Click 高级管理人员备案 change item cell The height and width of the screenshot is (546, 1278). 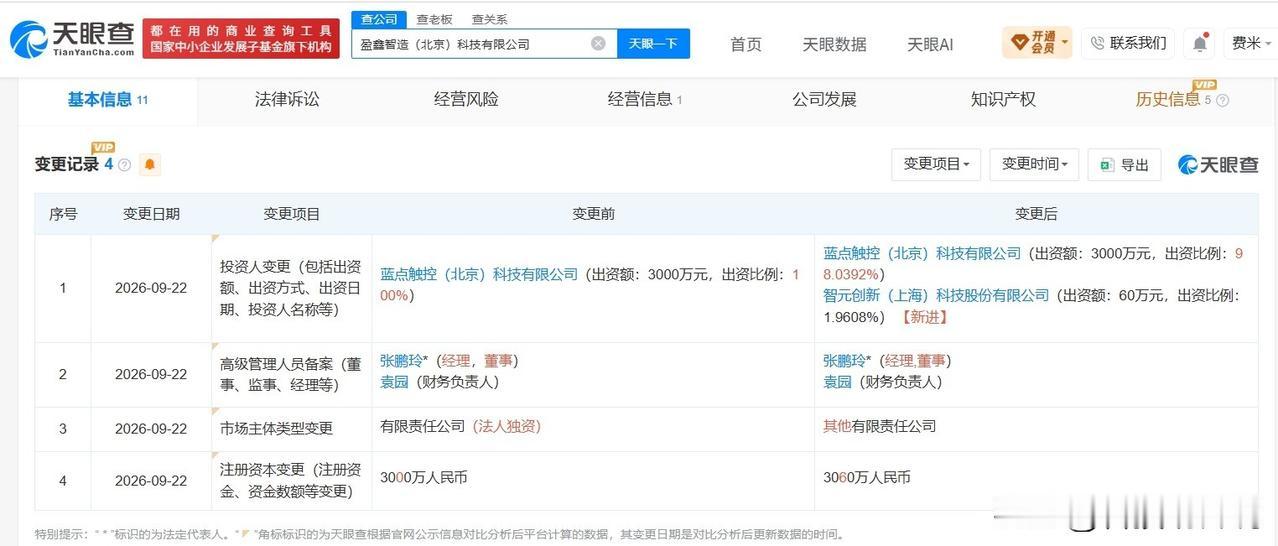click(x=291, y=375)
